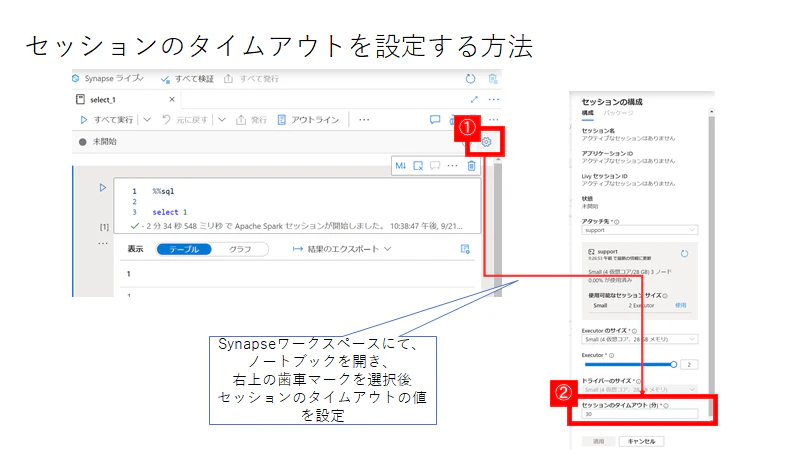Open the 結果のエクスポート dropdown
This screenshot has width=800, height=450.
point(342,249)
